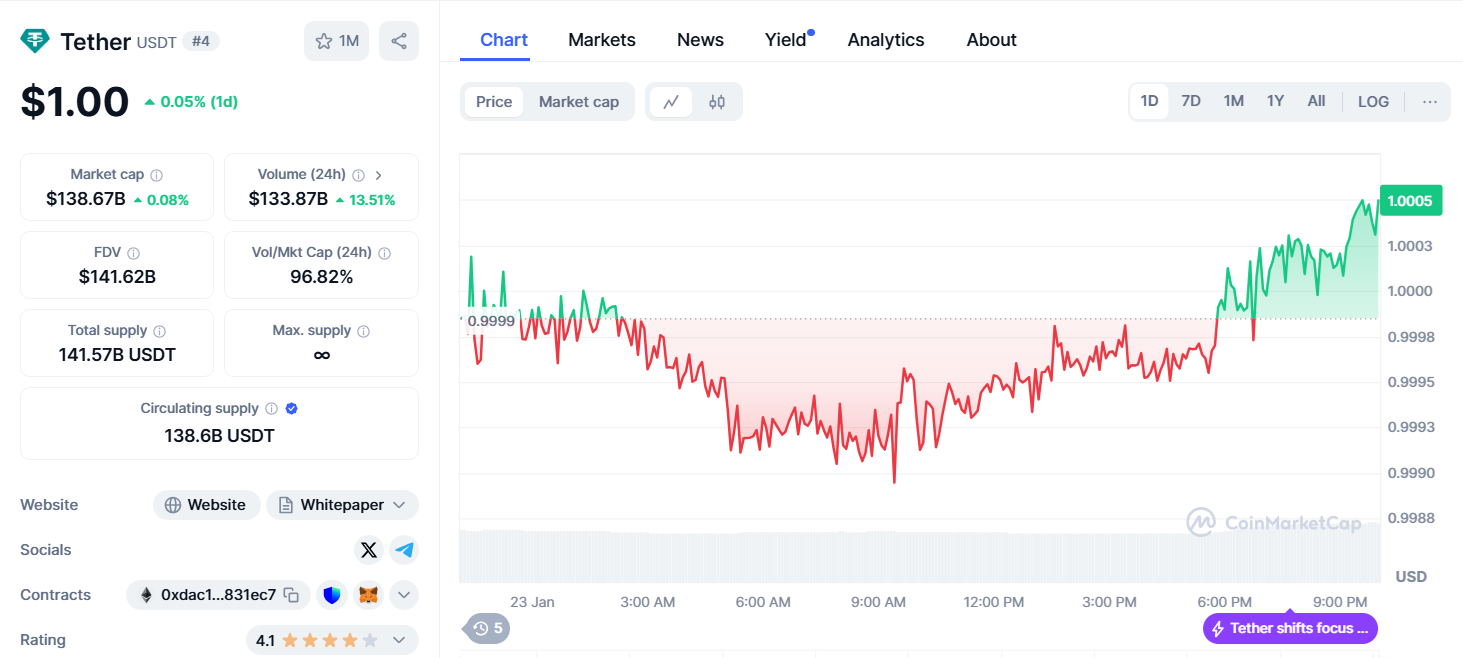Show info tooltip for Max. supply
Screen dimensions: 1463x658
364,331
